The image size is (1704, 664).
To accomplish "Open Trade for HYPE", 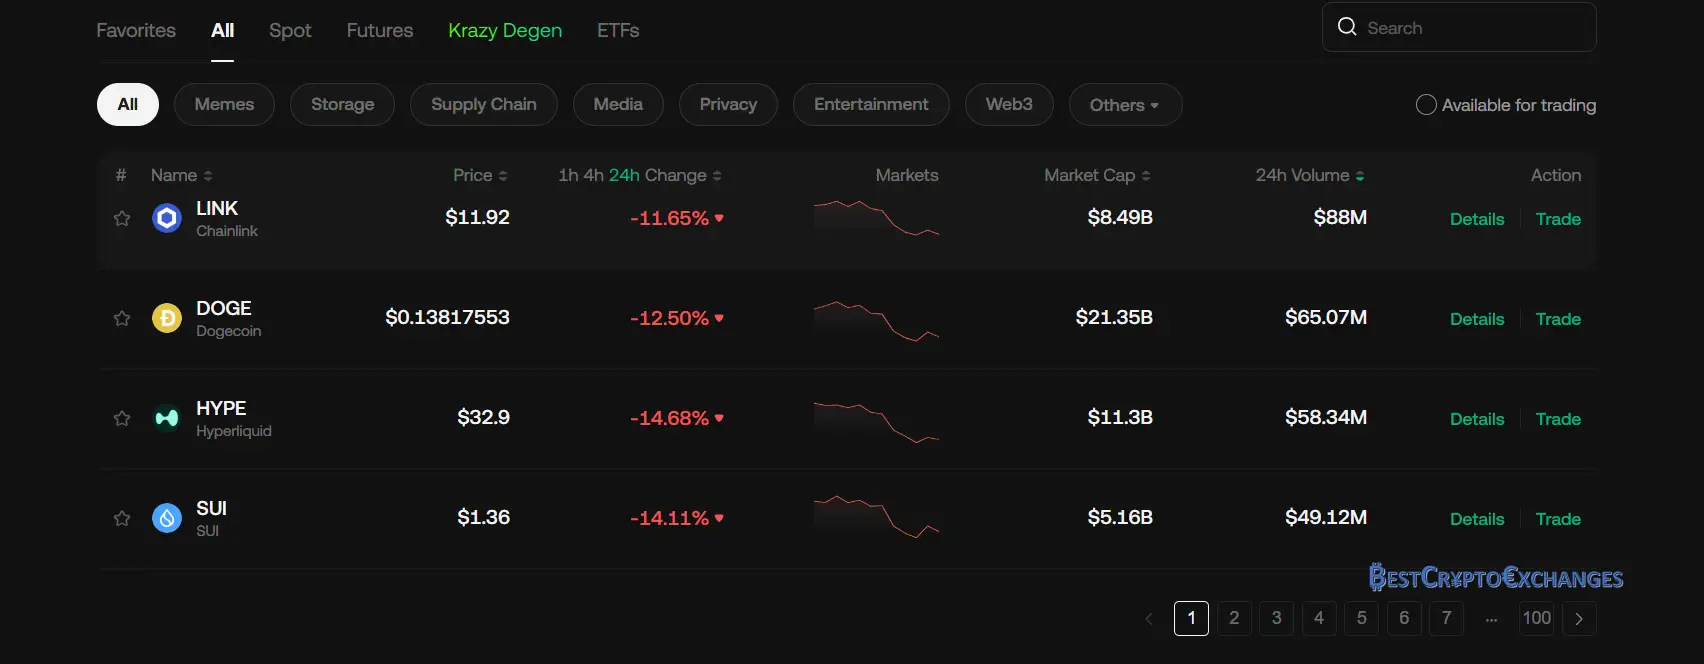I will click(1558, 419).
